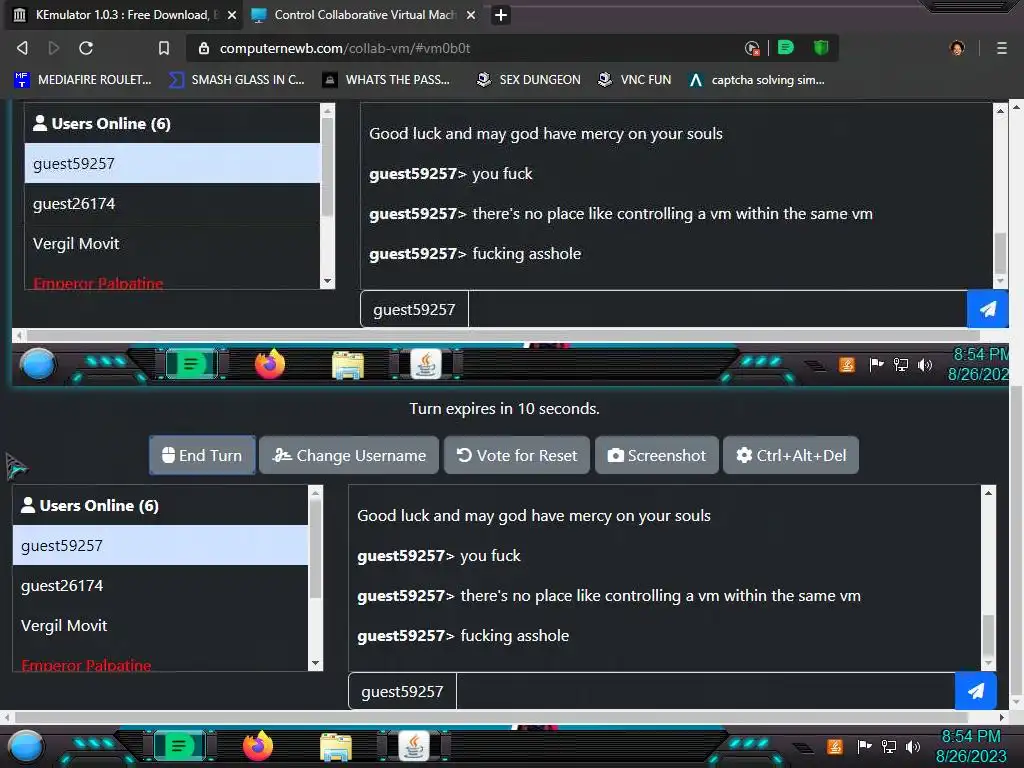The height and width of the screenshot is (768, 1024).
Task: Click network icon in bottom system tray
Action: (x=889, y=746)
